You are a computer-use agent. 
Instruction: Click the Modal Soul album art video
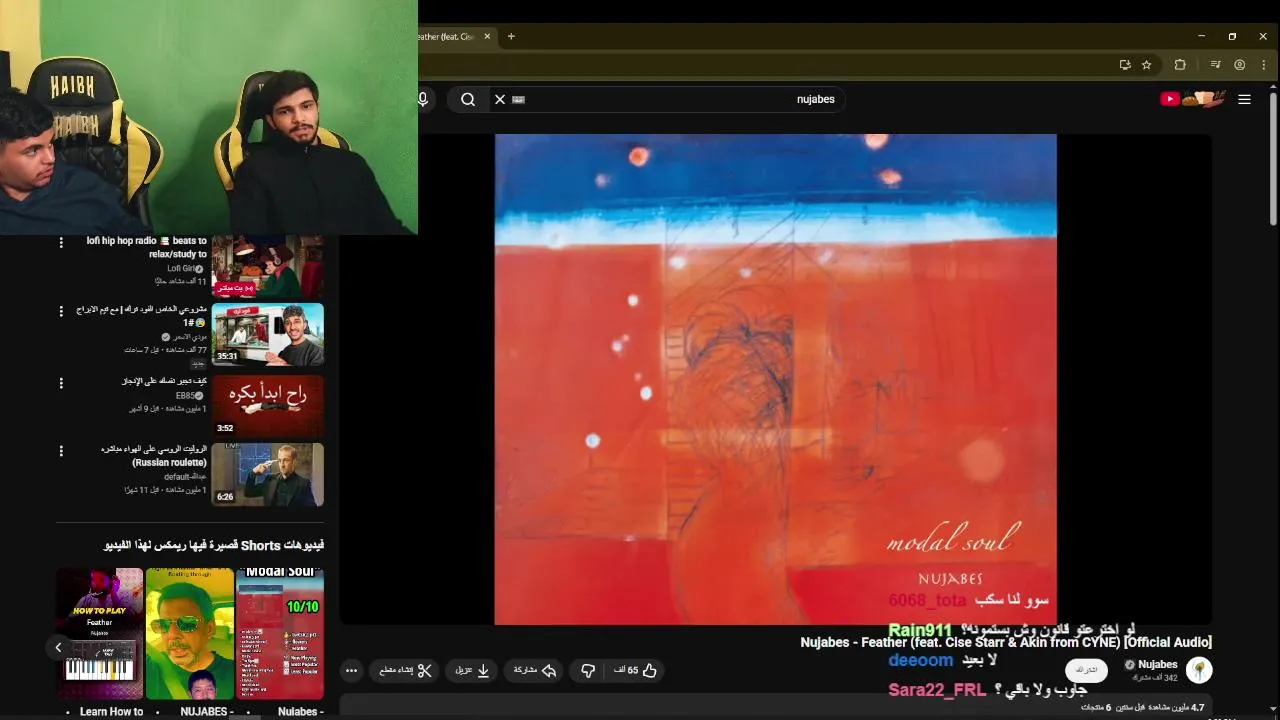(775, 379)
